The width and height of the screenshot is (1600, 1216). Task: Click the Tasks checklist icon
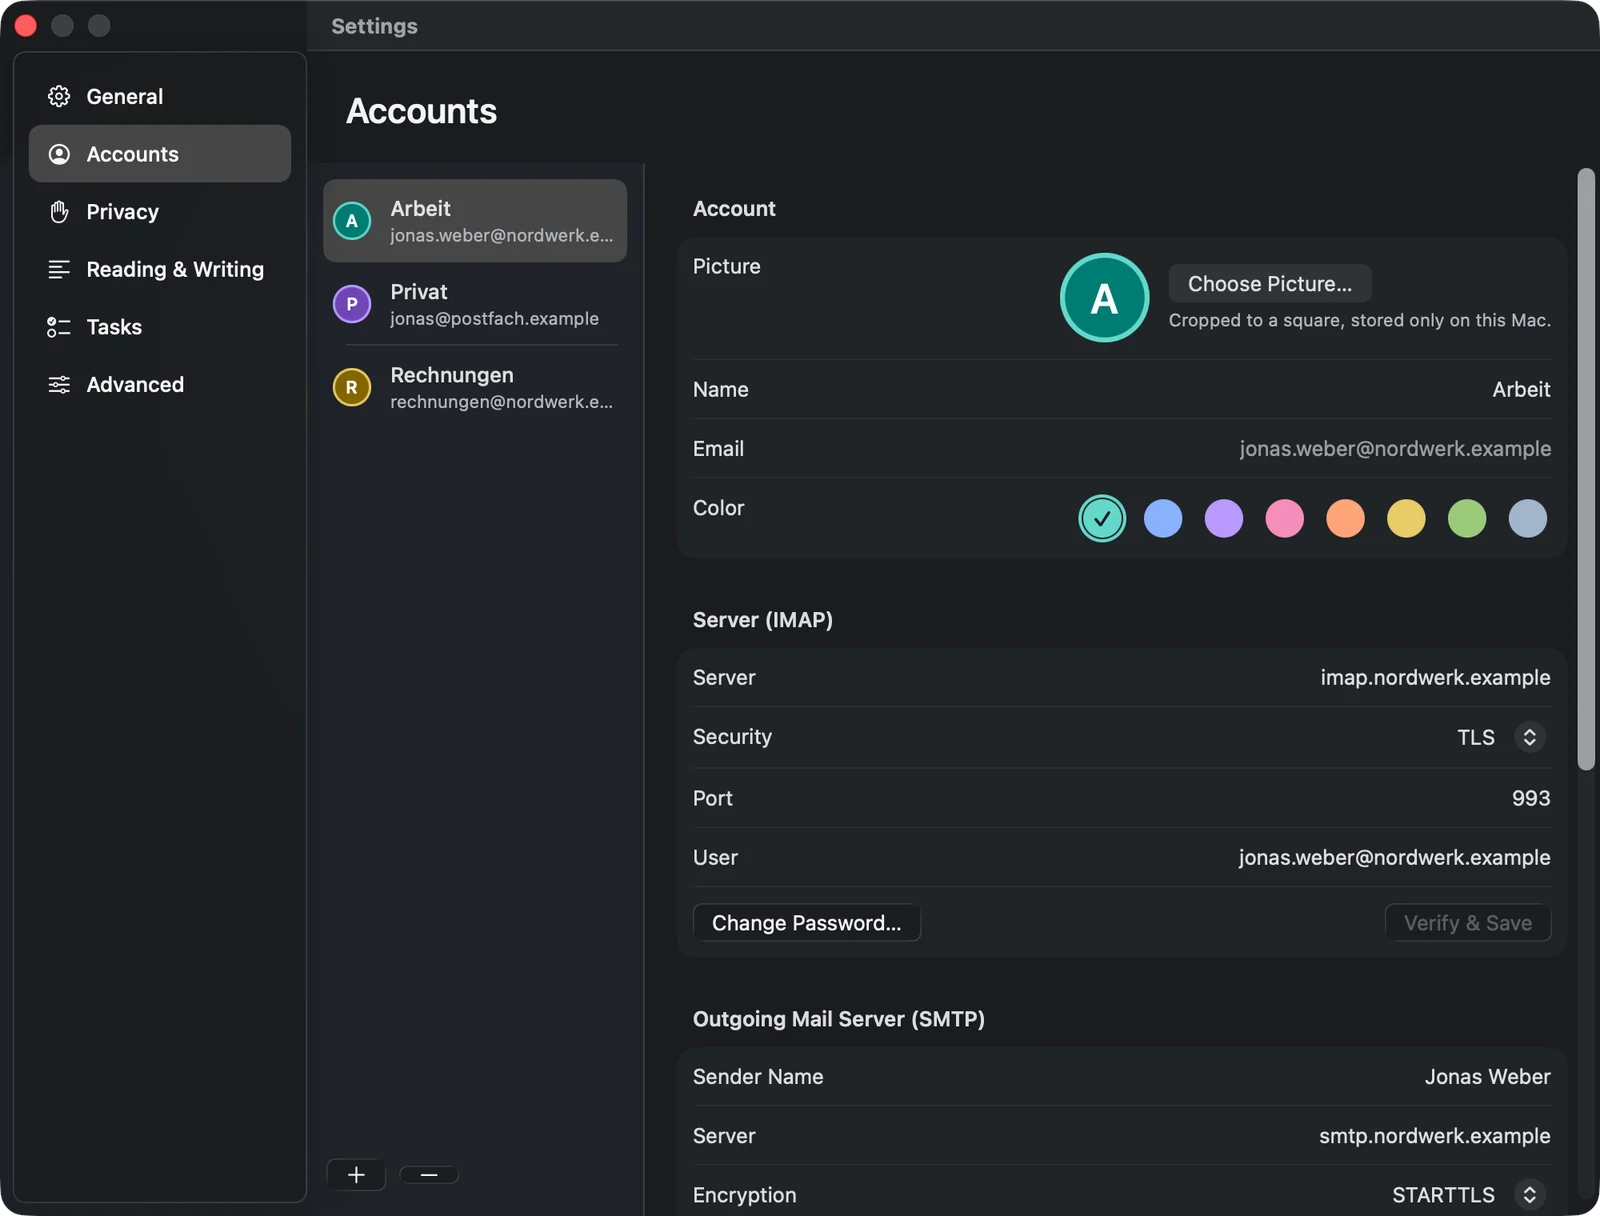point(59,327)
